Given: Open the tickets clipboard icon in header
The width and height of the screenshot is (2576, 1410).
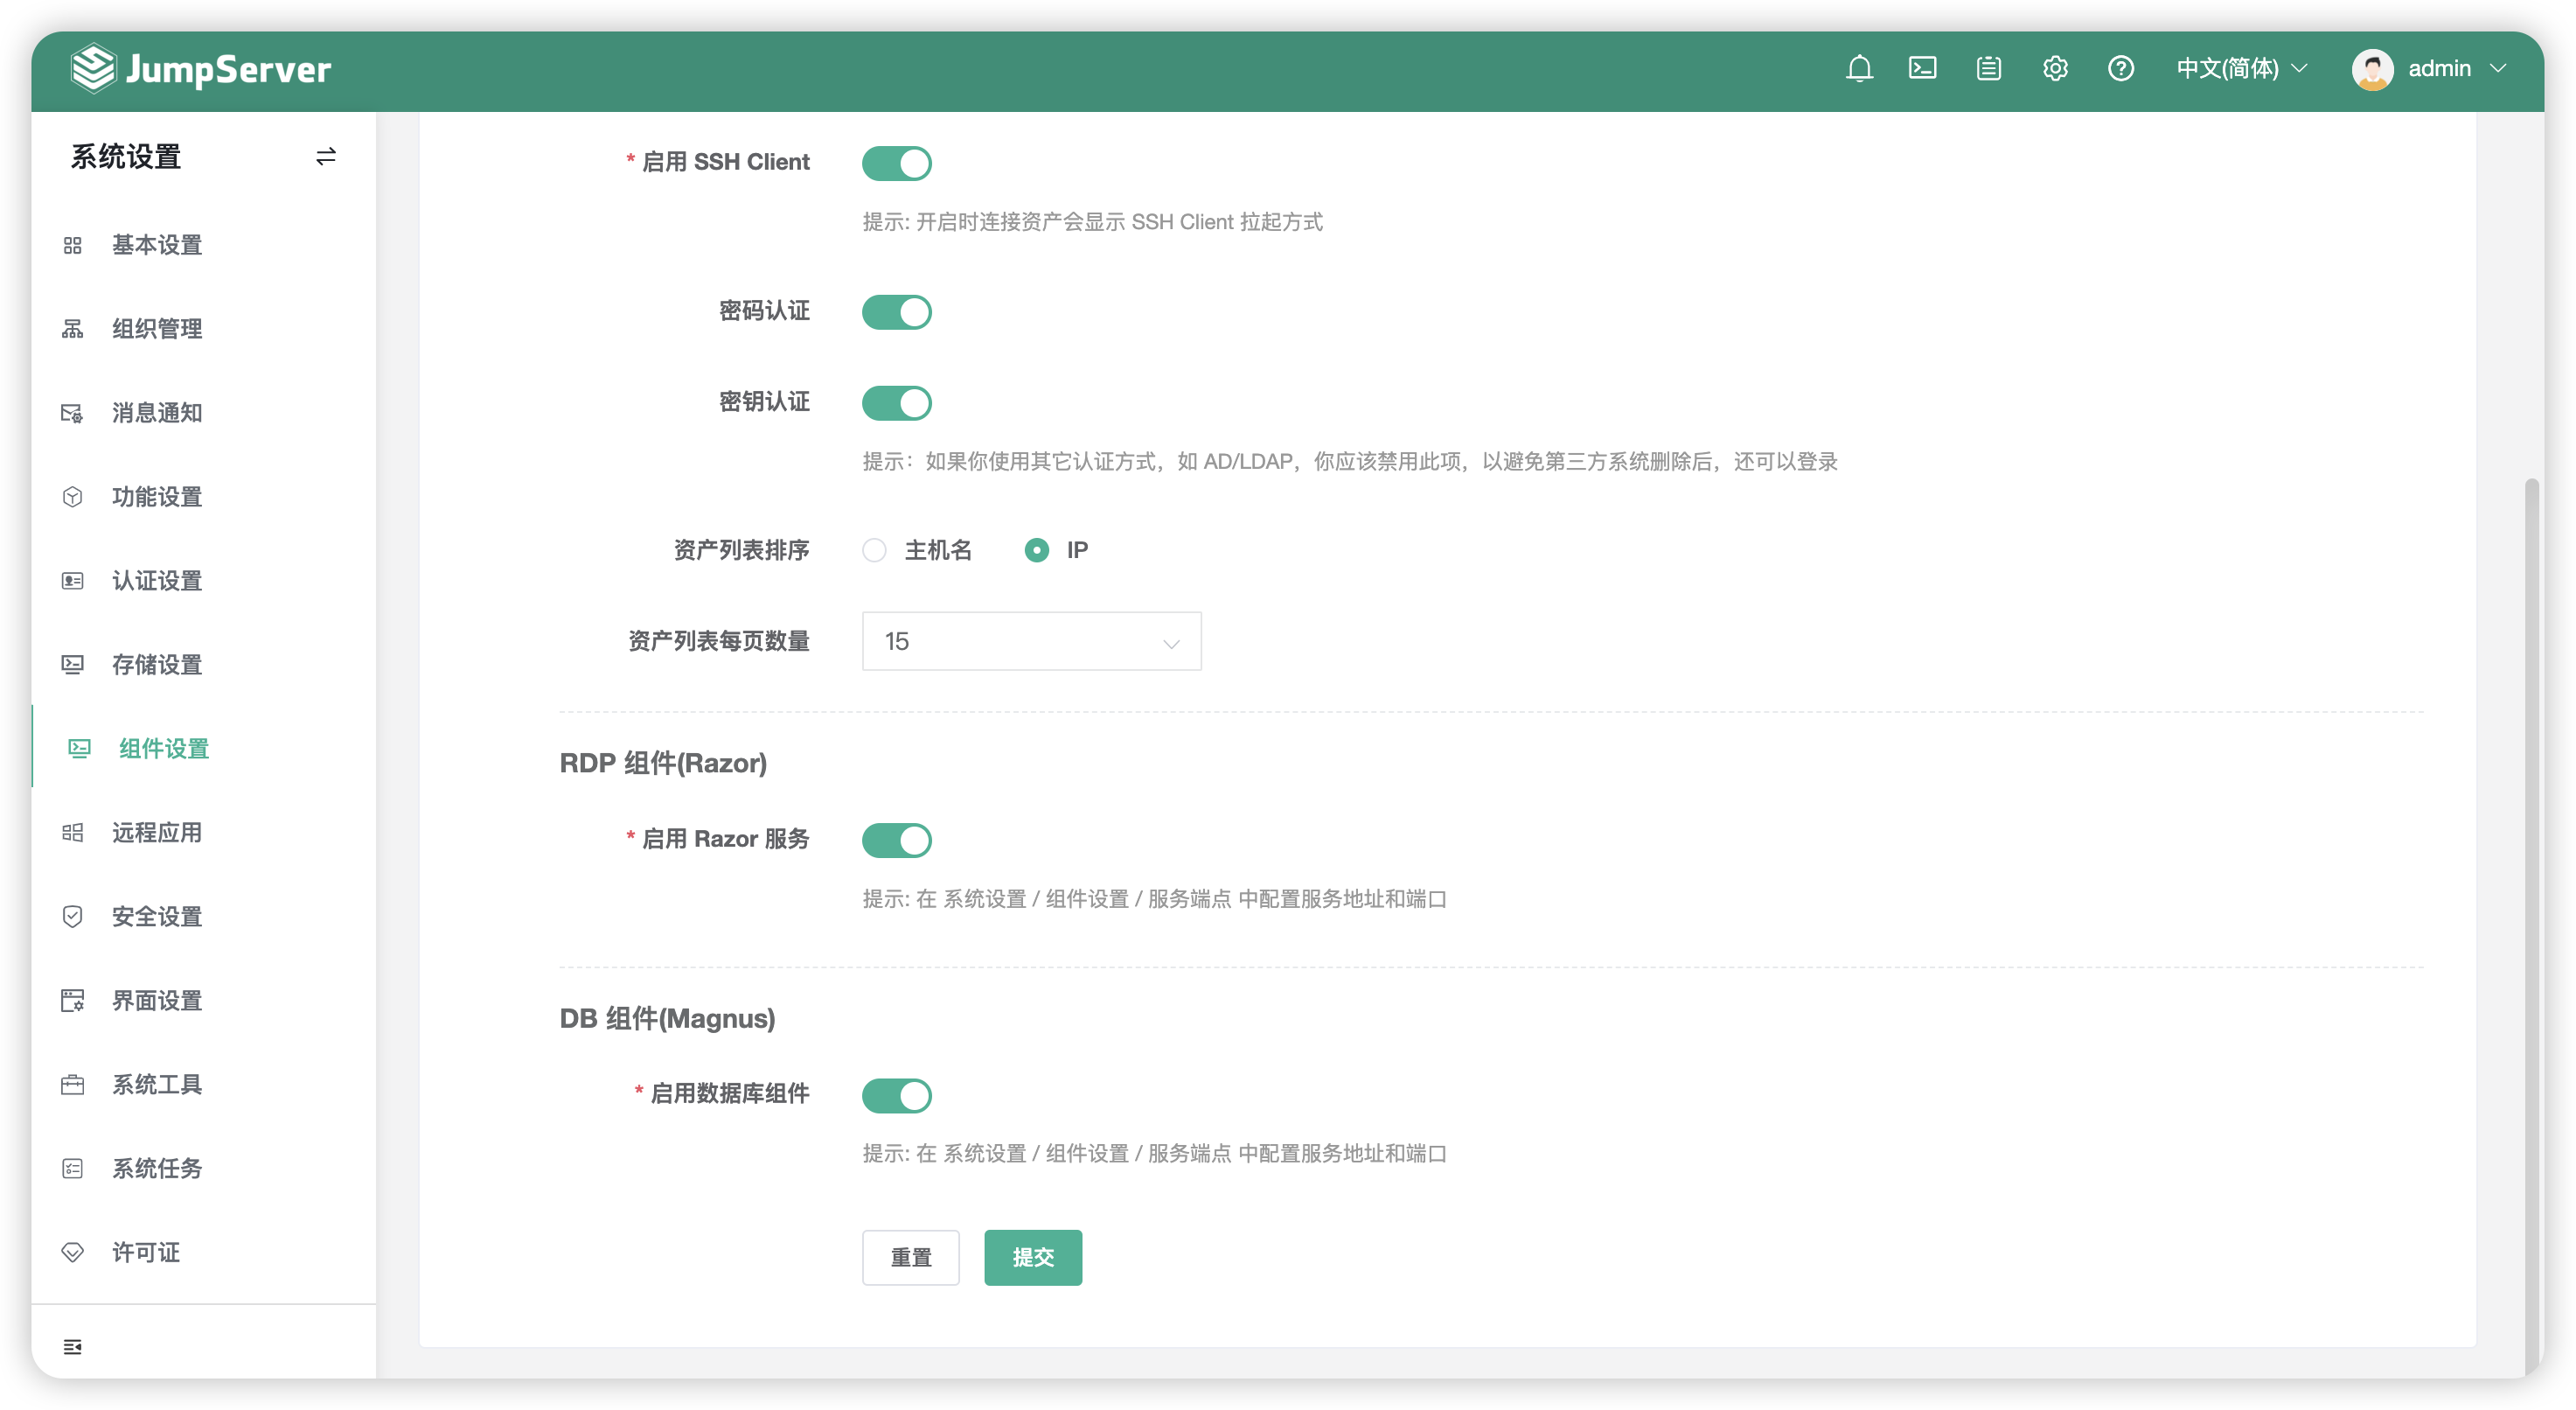Looking at the screenshot, I should (1988, 69).
